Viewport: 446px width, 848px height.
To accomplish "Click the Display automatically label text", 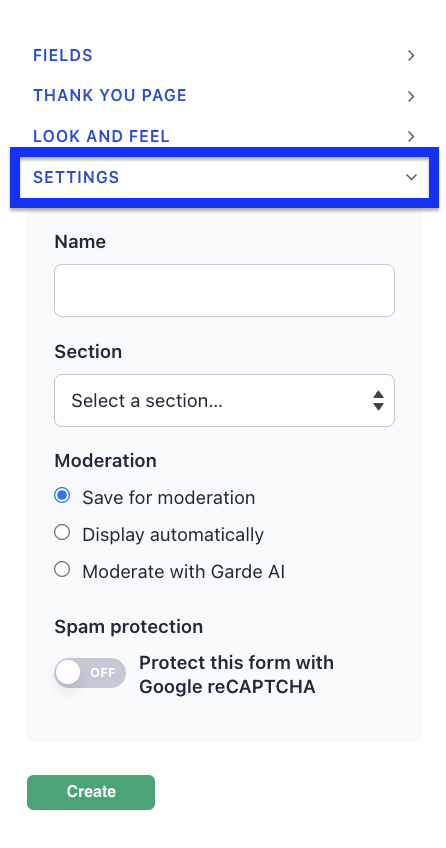I will pyautogui.click(x=173, y=534).
